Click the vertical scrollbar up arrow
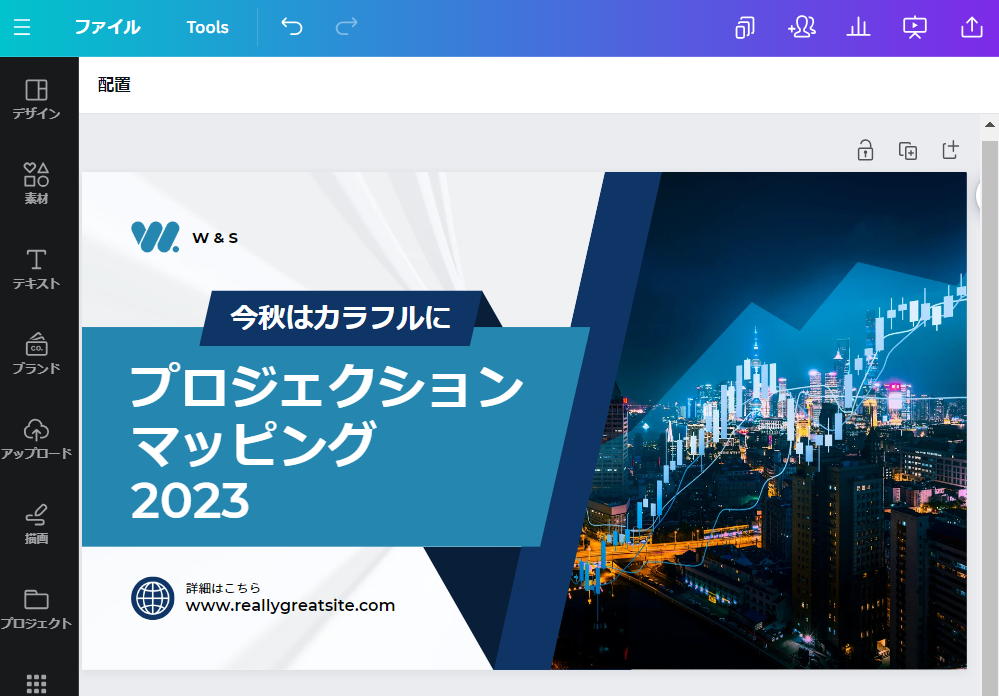This screenshot has width=999, height=696. [989, 125]
